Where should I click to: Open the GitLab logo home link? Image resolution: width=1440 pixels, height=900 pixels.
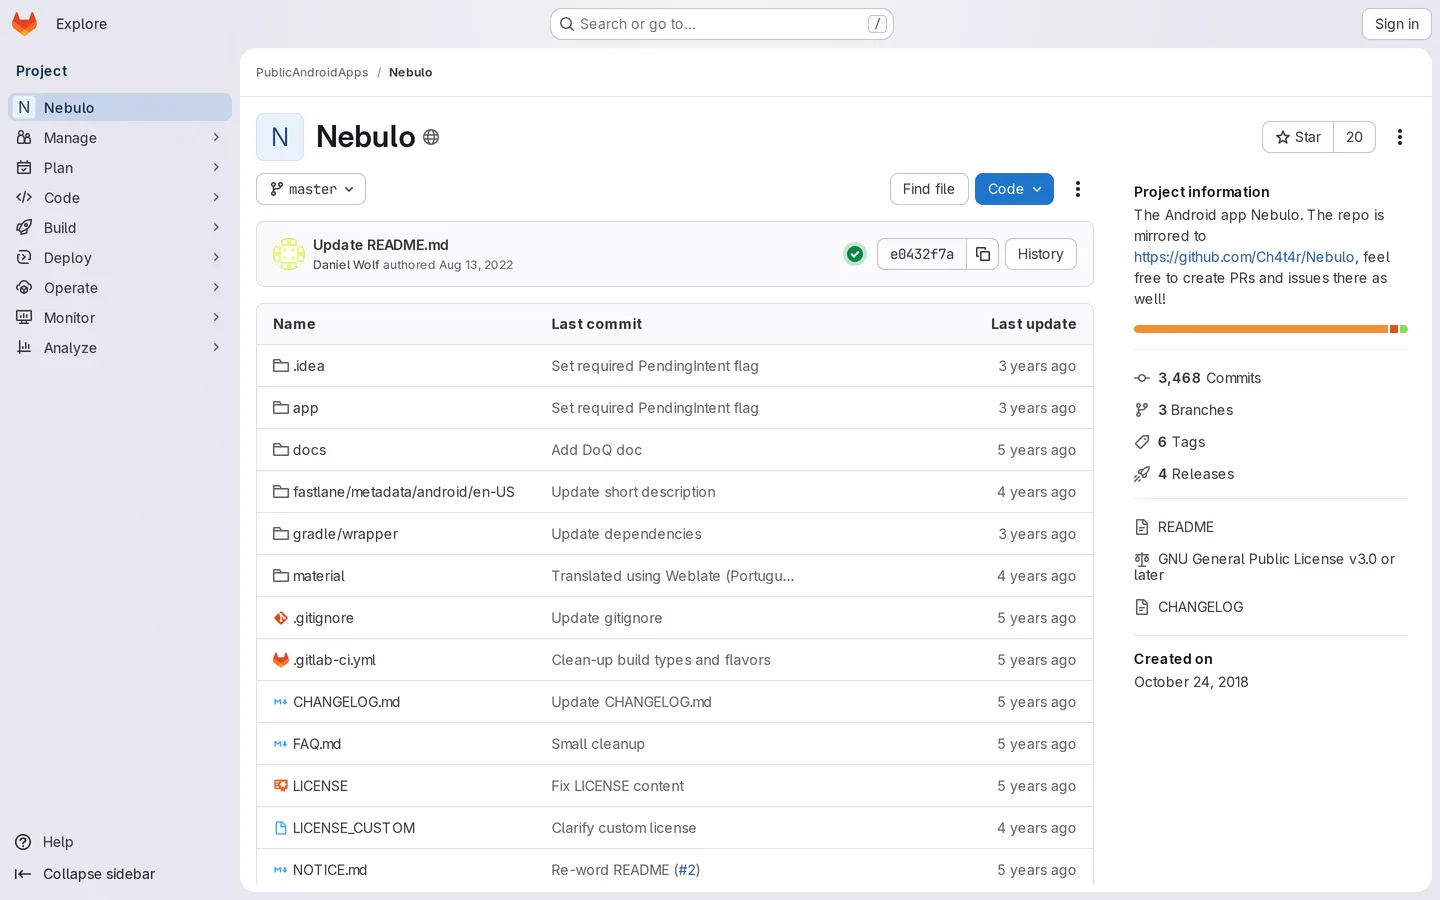click(x=25, y=24)
